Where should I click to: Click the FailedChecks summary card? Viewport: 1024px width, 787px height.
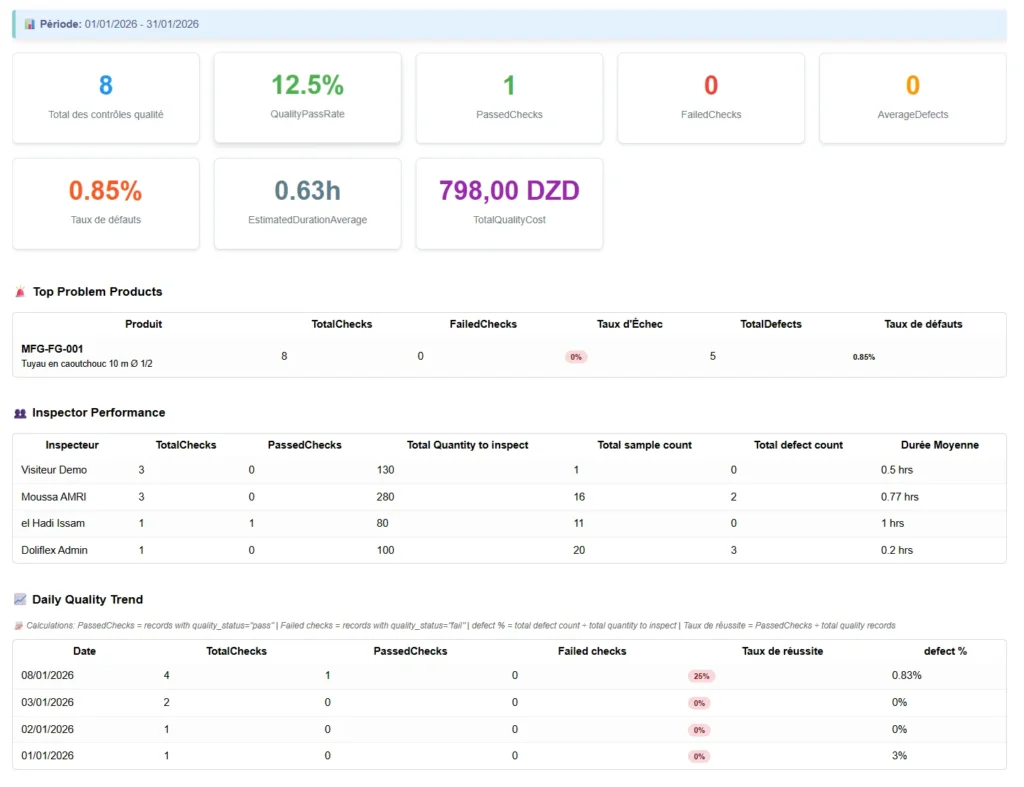click(x=710, y=98)
